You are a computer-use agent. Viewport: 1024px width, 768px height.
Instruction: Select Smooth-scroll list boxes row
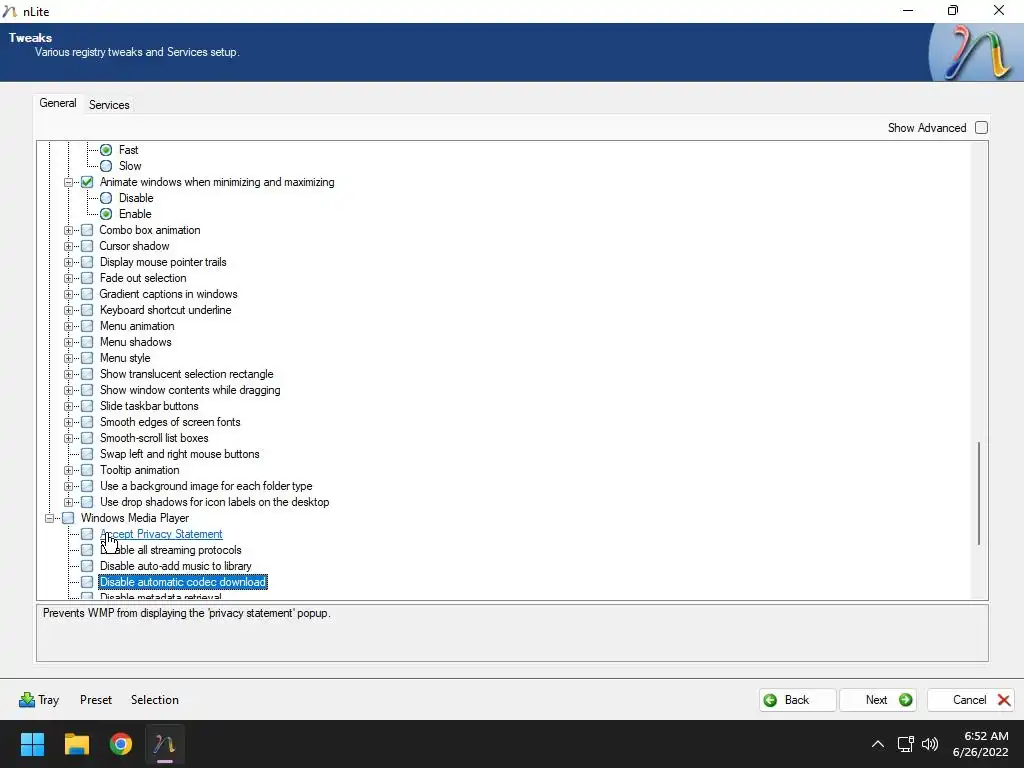click(154, 438)
